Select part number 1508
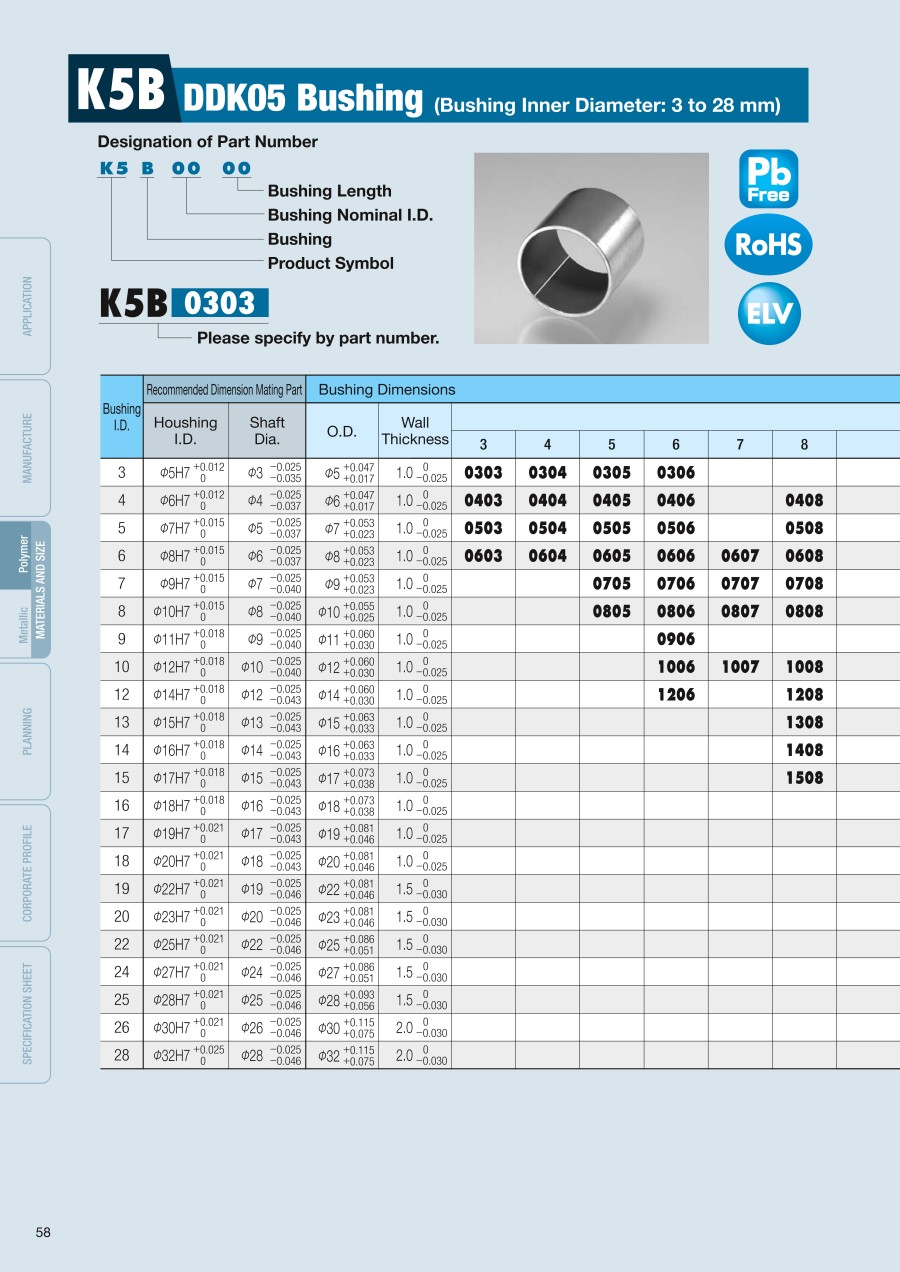 click(805, 778)
